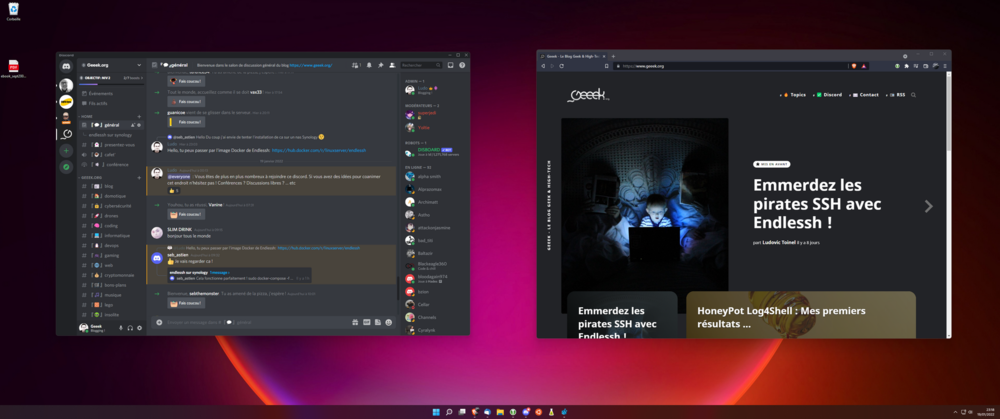This screenshot has height=419, width=1000.
Task: Click browser address bar geeek.org
Action: 740,66
